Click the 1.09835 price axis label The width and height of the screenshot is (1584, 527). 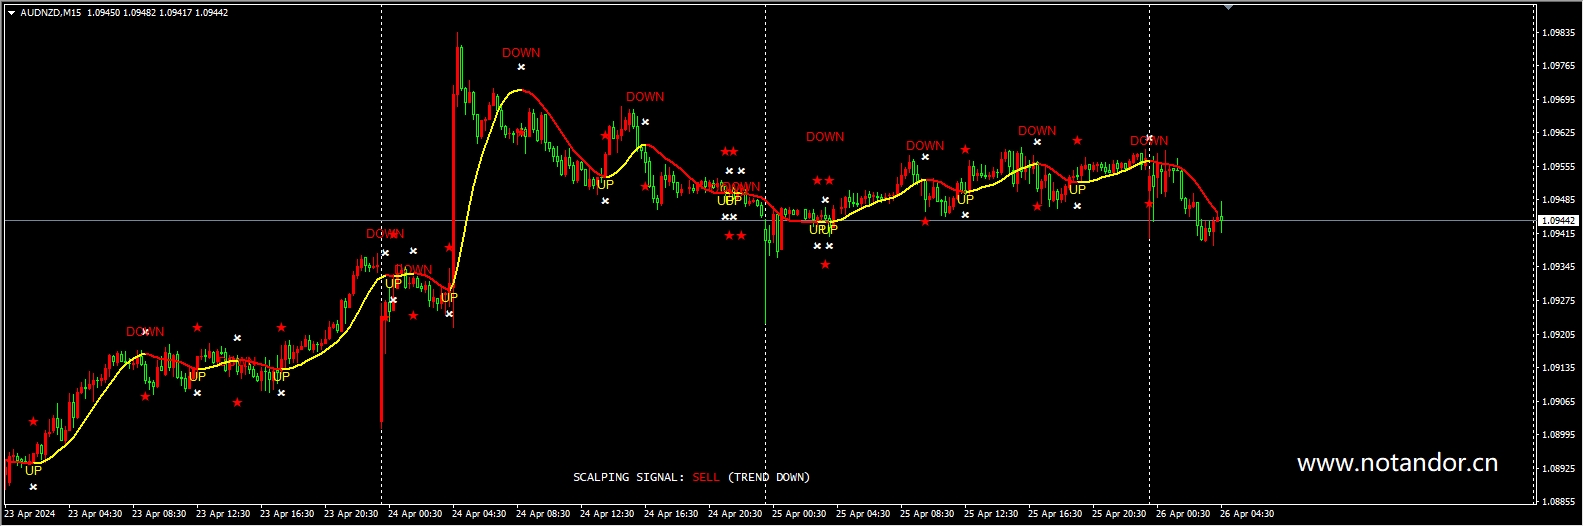[1558, 32]
